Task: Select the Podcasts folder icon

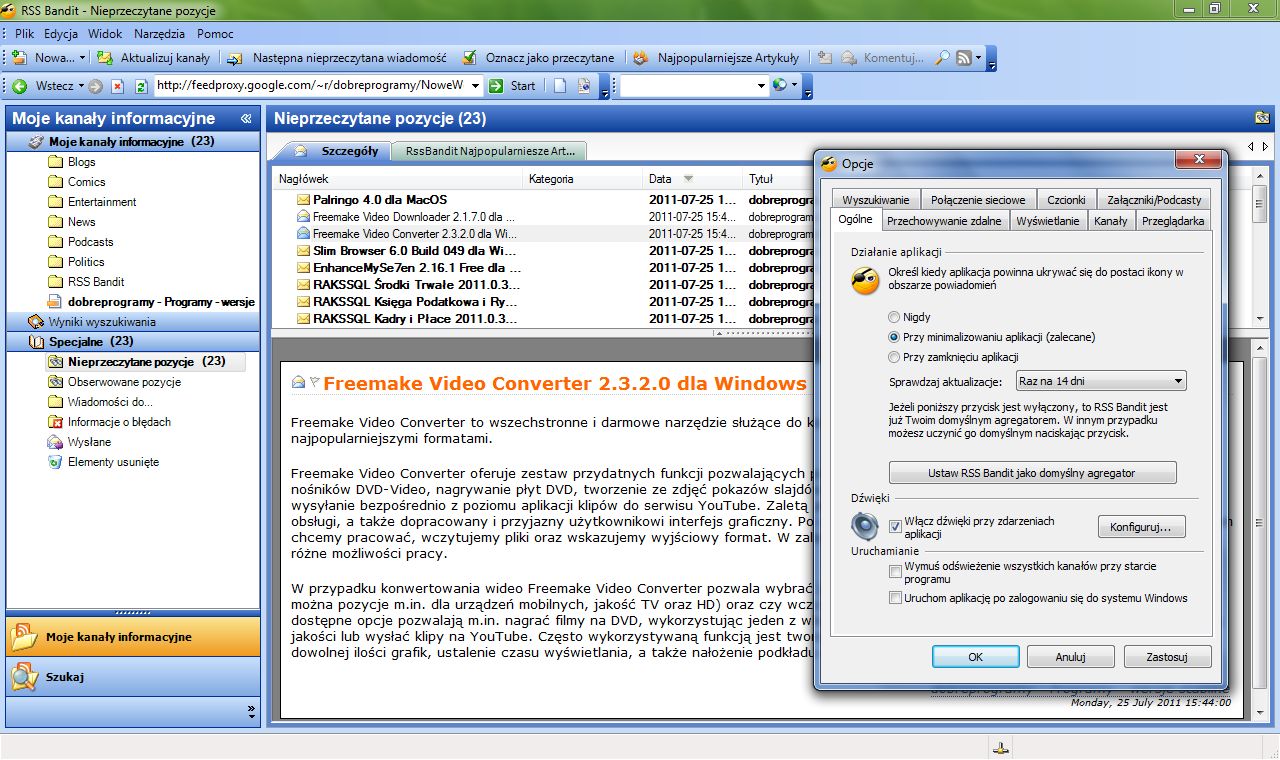Action: click(x=56, y=242)
